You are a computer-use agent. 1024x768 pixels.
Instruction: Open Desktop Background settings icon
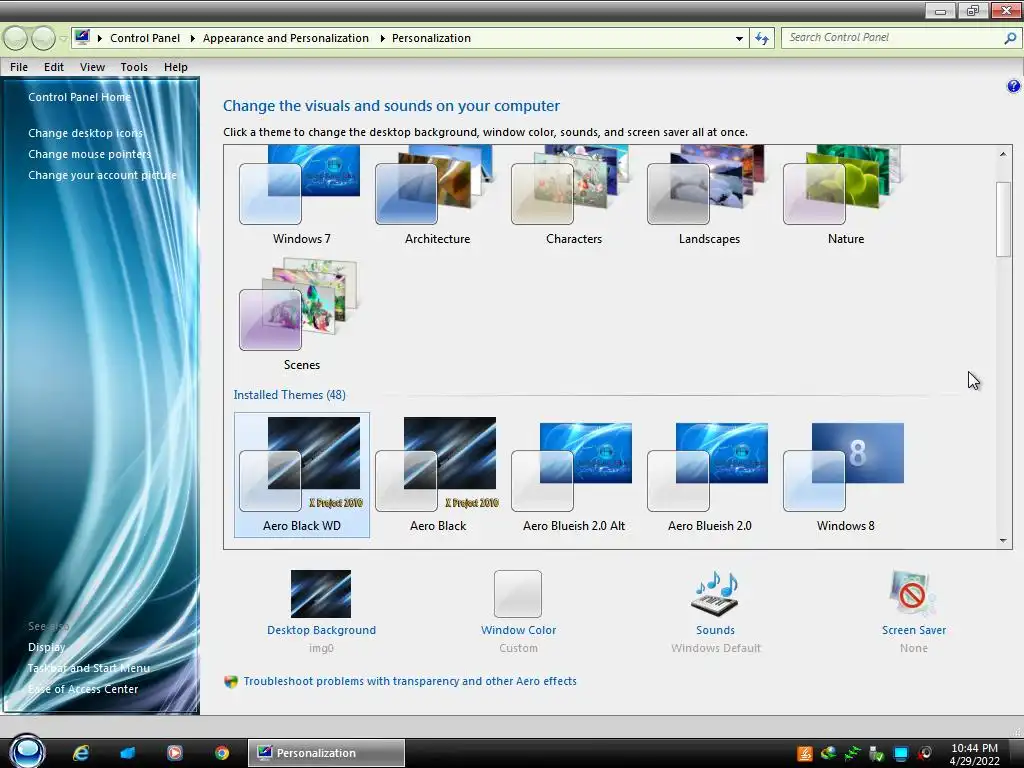[x=321, y=594]
